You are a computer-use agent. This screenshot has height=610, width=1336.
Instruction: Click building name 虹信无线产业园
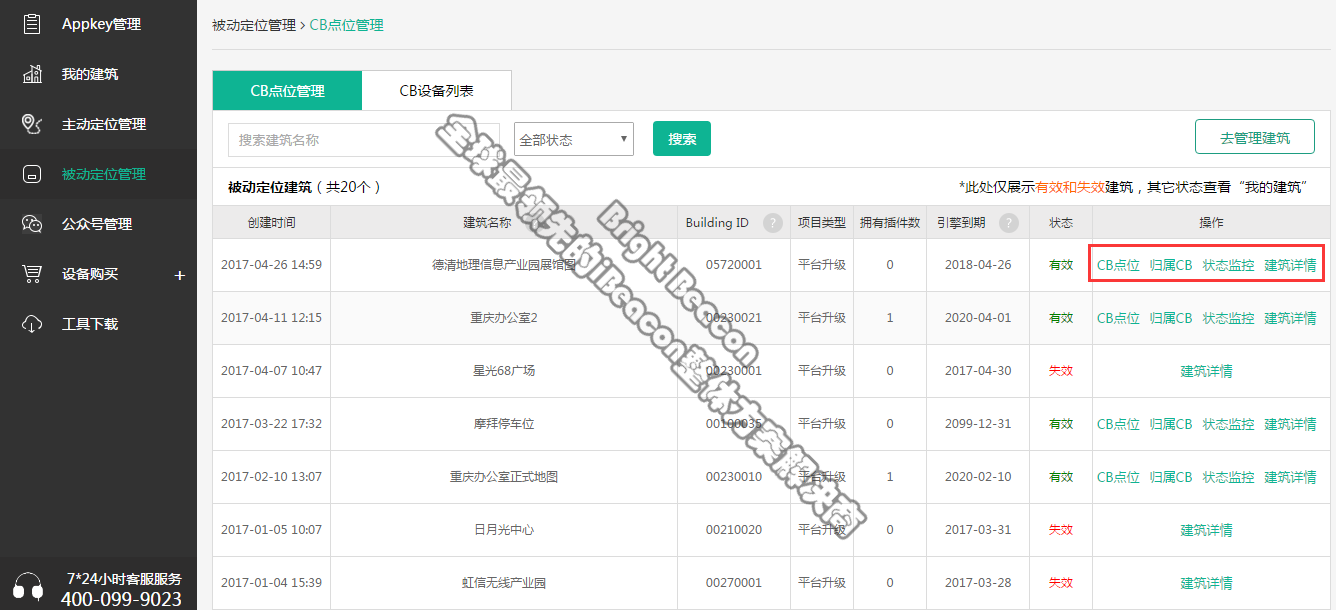(x=504, y=583)
